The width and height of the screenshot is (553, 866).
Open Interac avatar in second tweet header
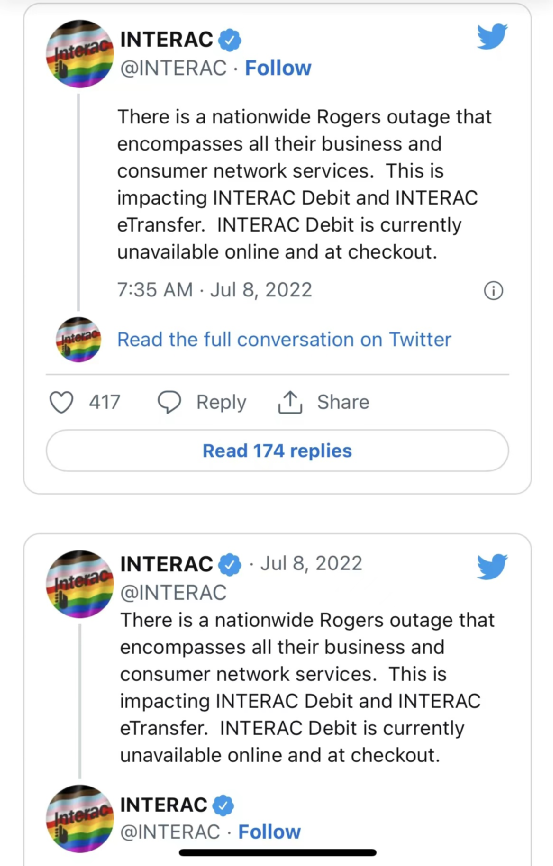(x=80, y=584)
